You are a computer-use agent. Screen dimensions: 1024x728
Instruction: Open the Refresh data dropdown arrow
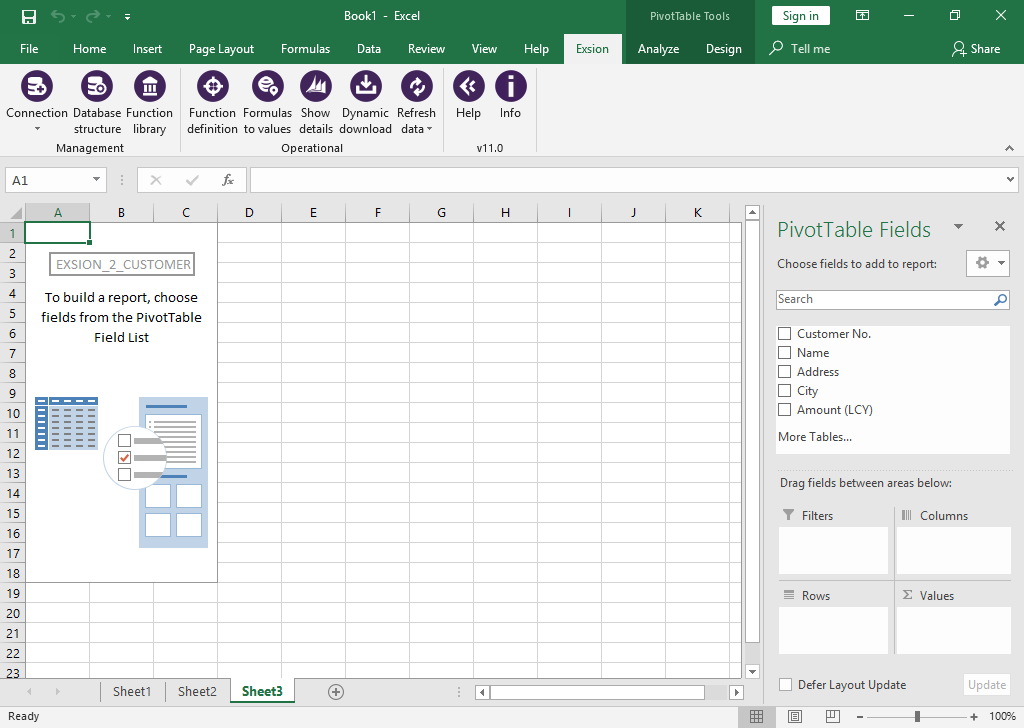(x=429, y=129)
